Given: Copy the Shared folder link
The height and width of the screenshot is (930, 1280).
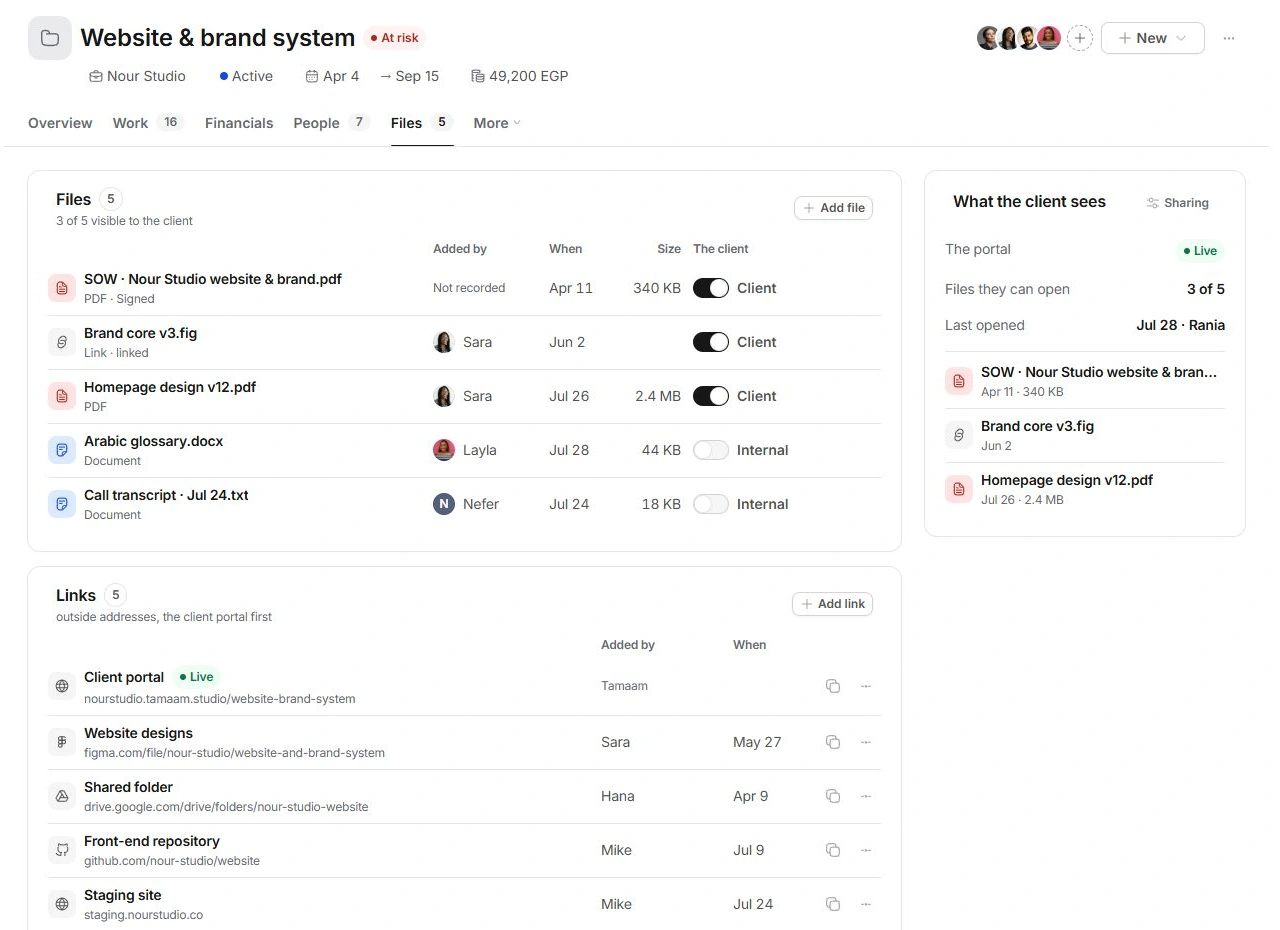Looking at the screenshot, I should tap(833, 796).
